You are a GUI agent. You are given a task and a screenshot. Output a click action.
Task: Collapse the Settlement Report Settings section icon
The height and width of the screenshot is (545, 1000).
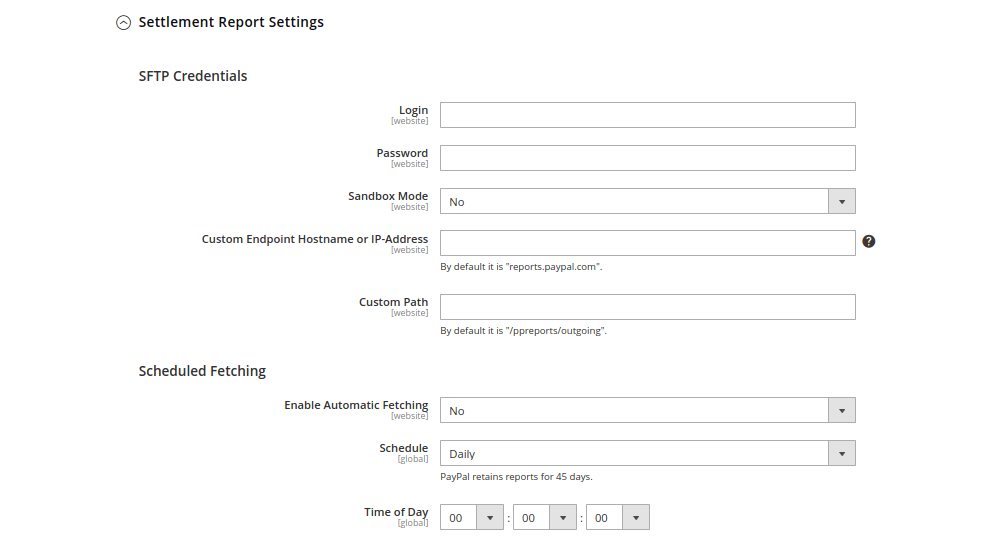[123, 22]
